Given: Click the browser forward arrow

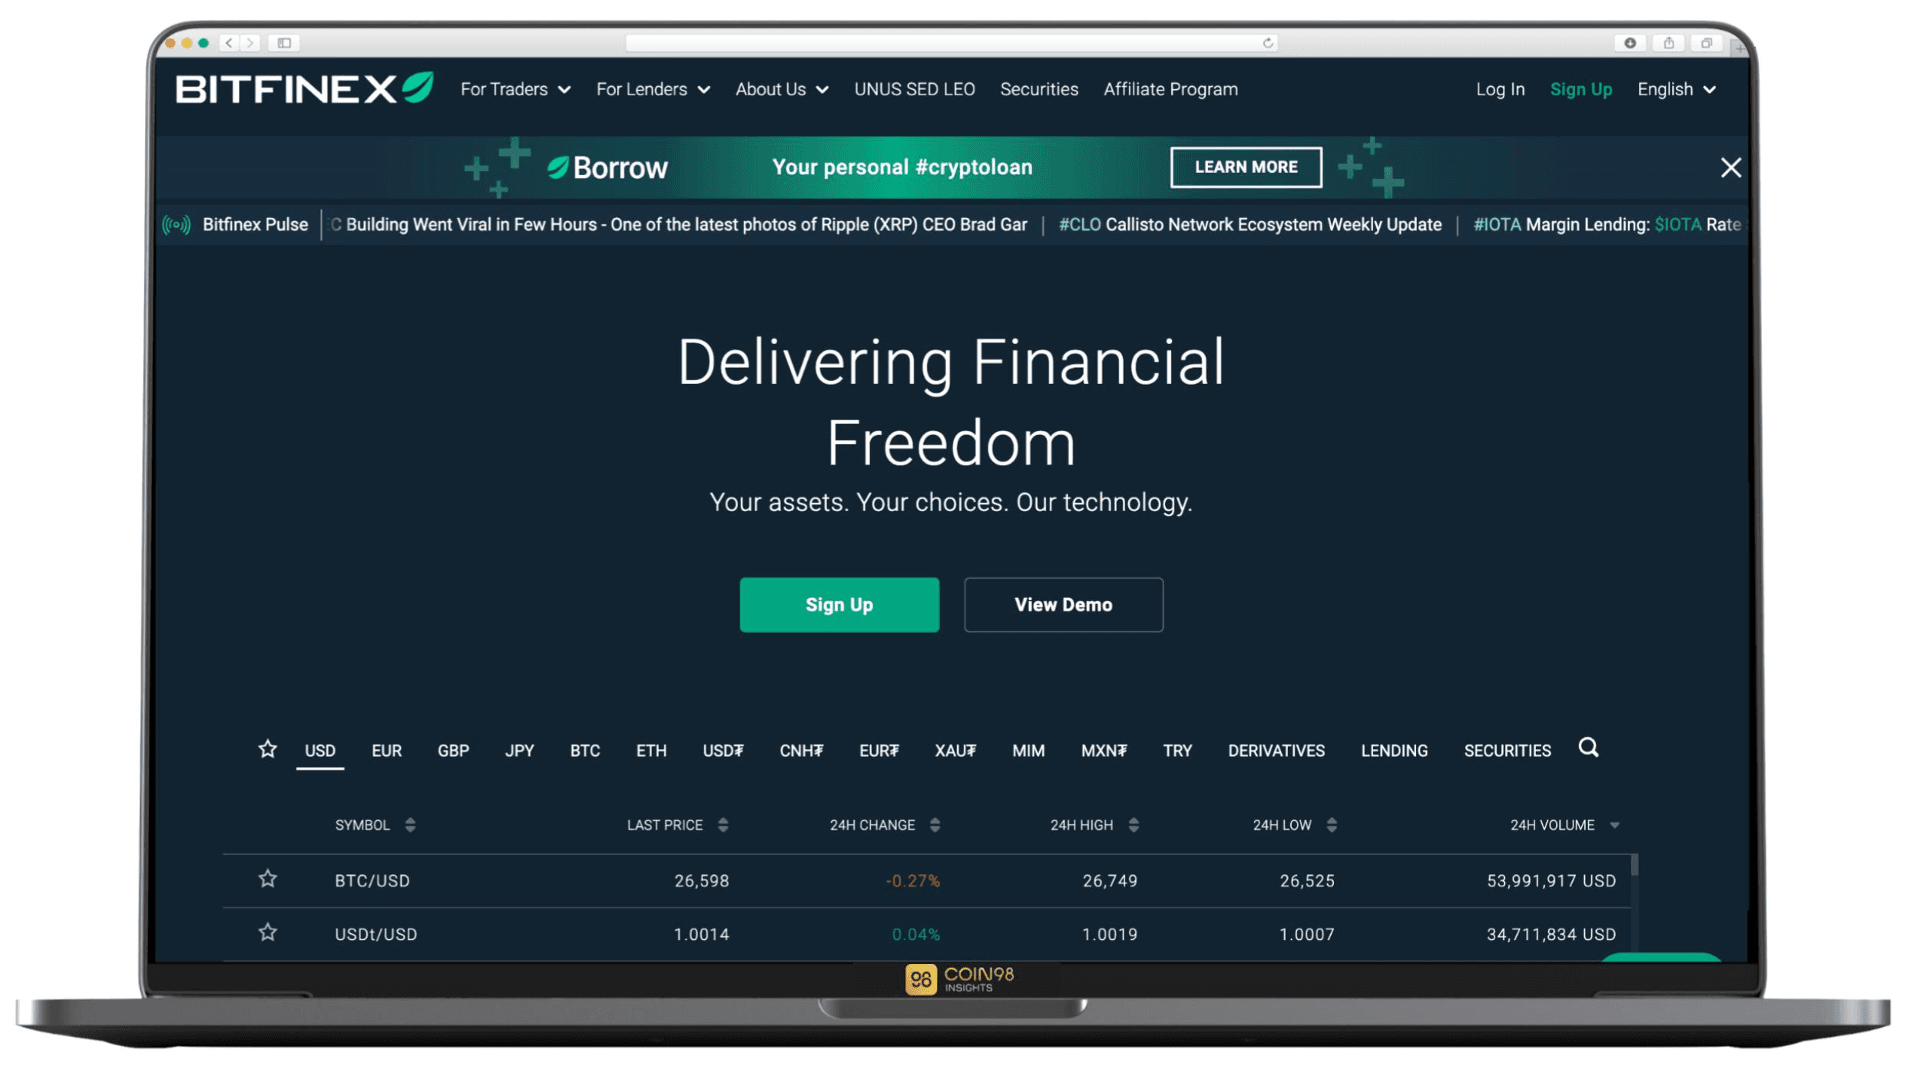Looking at the screenshot, I should click(x=250, y=43).
